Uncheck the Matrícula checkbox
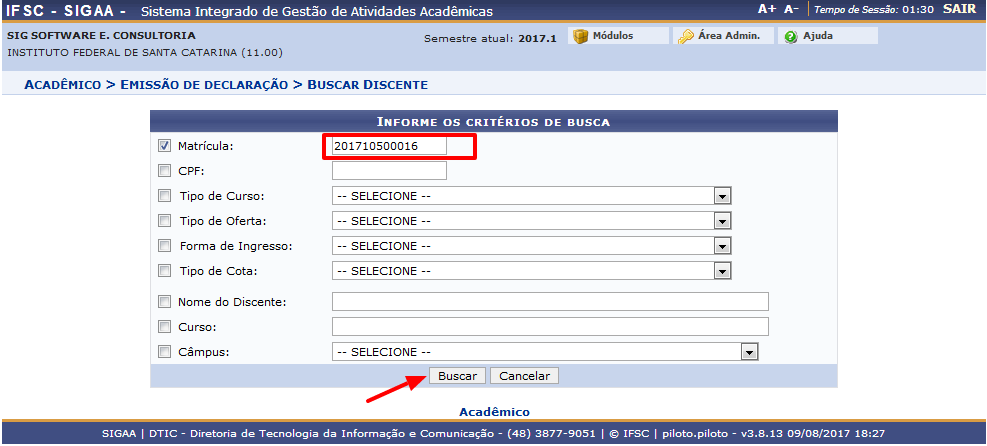 pyautogui.click(x=165, y=146)
